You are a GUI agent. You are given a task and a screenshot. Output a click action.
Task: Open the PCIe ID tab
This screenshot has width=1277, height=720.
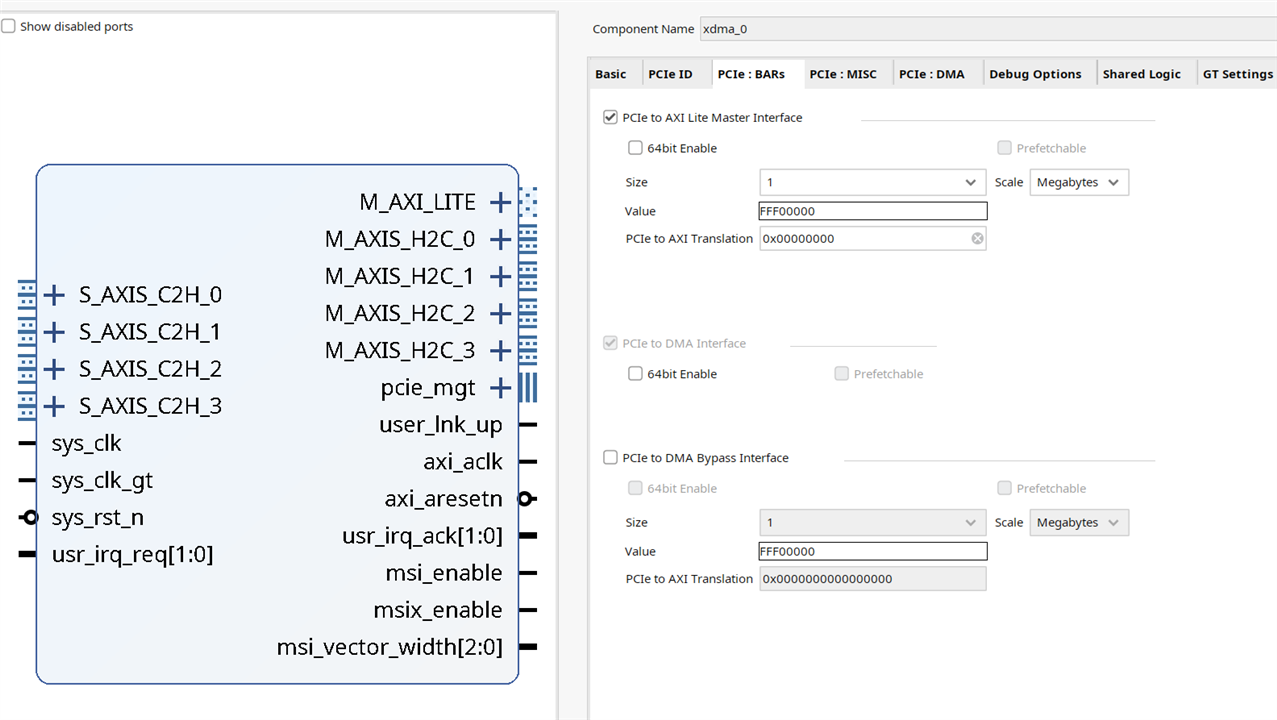pyautogui.click(x=670, y=74)
